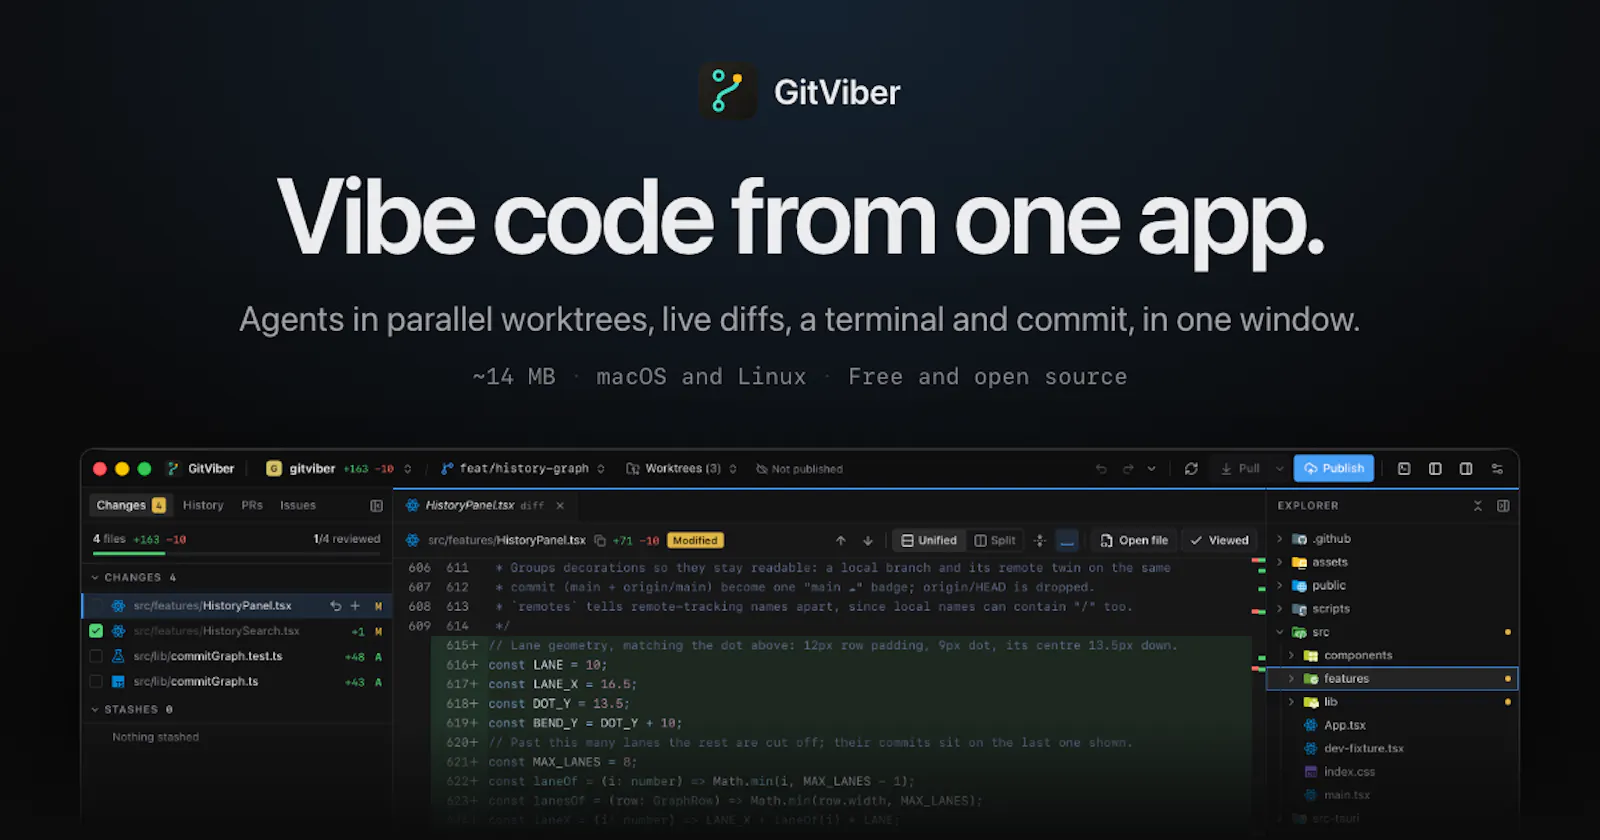Open the feat/history-graph branch dropdown
Viewport: 1600px width, 840px height.
(523, 469)
